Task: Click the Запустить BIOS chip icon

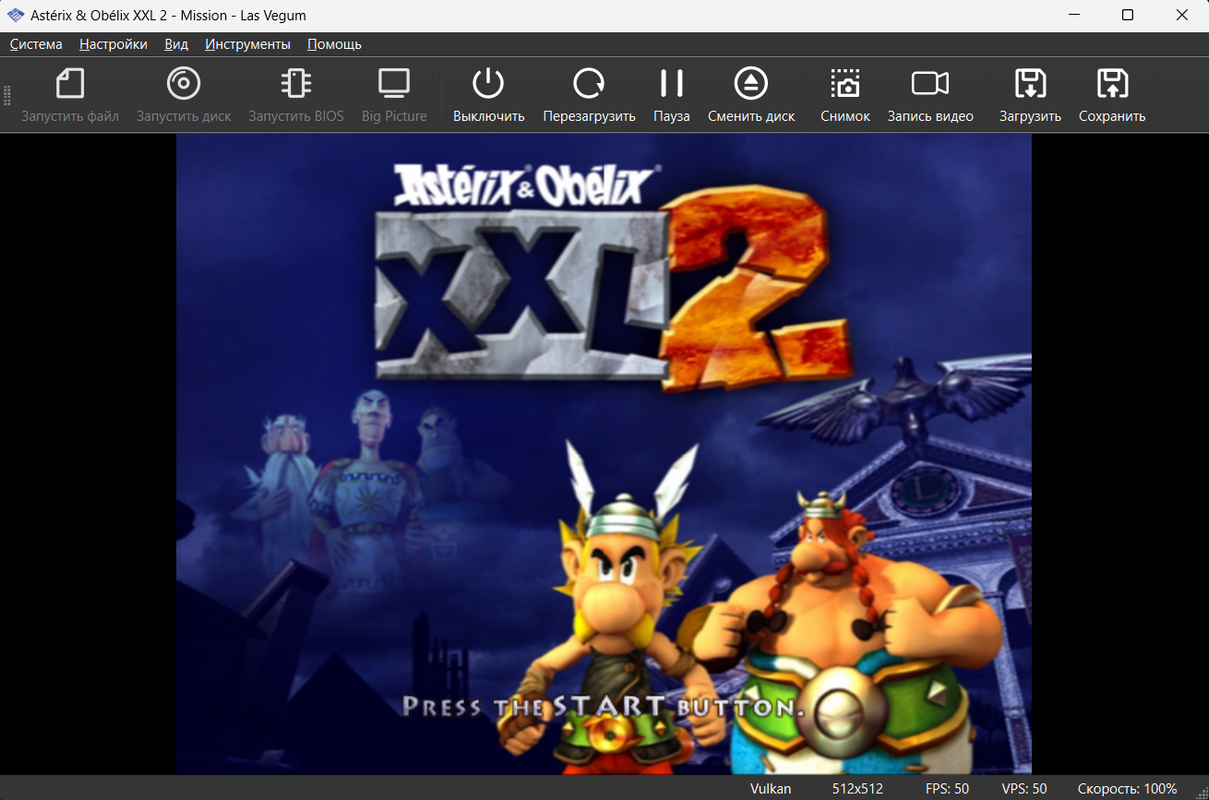Action: (x=296, y=84)
